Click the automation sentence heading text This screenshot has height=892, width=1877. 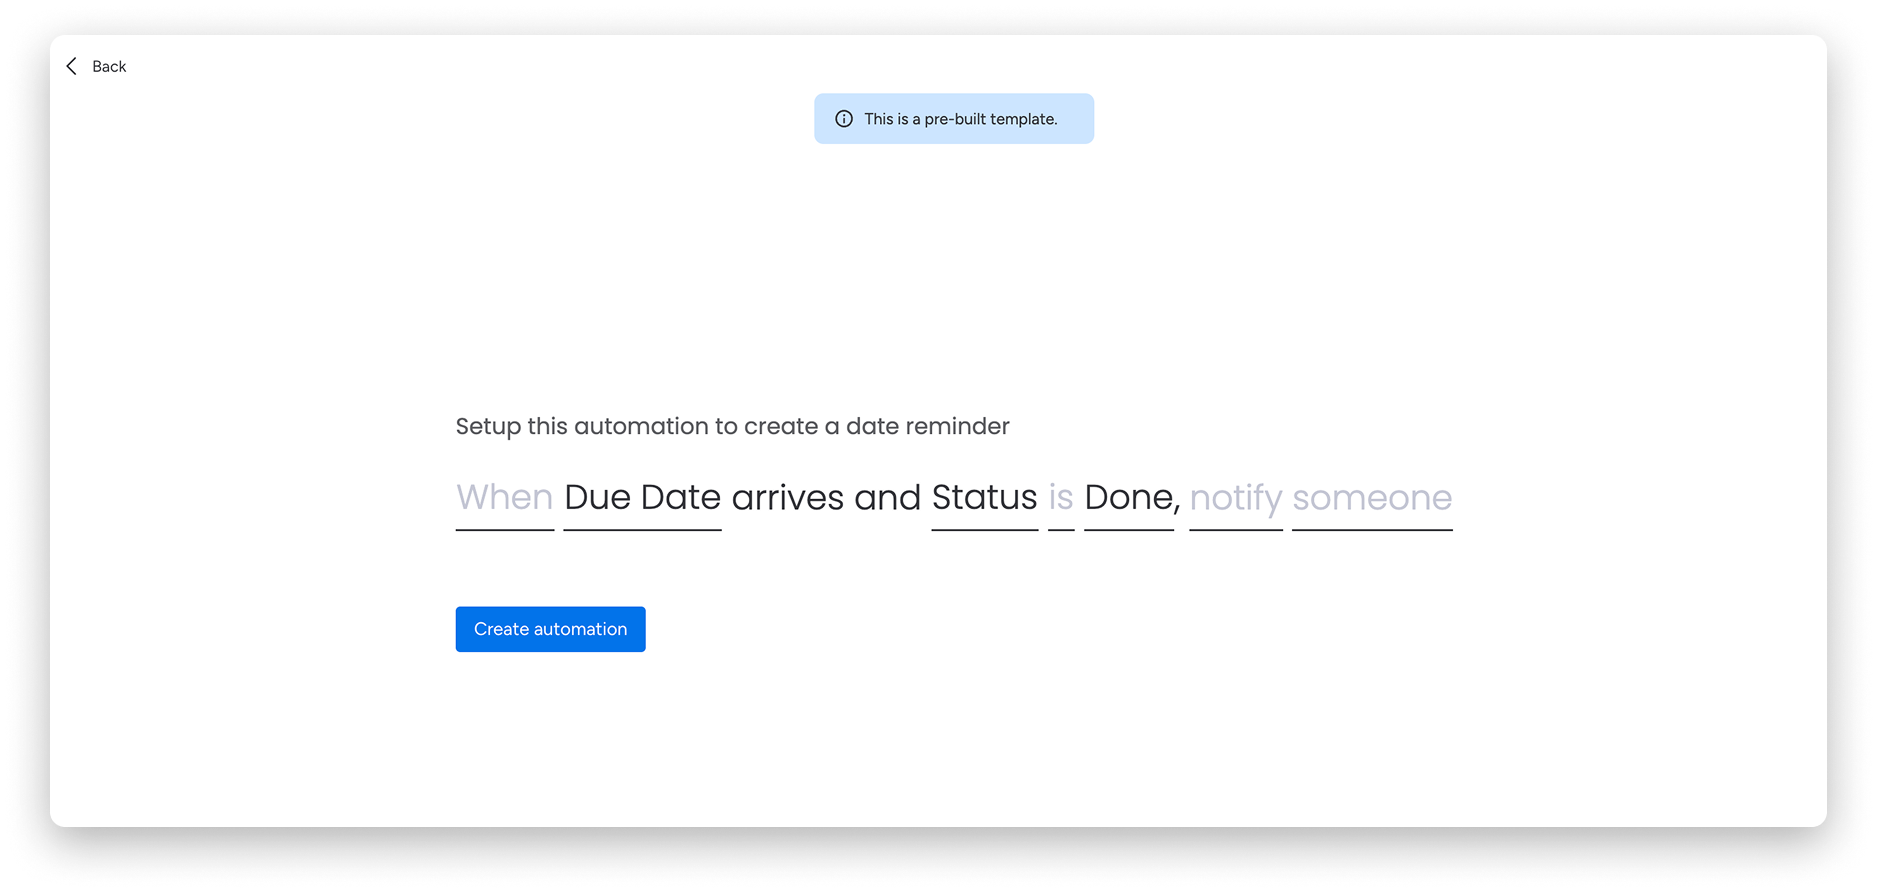point(950,497)
